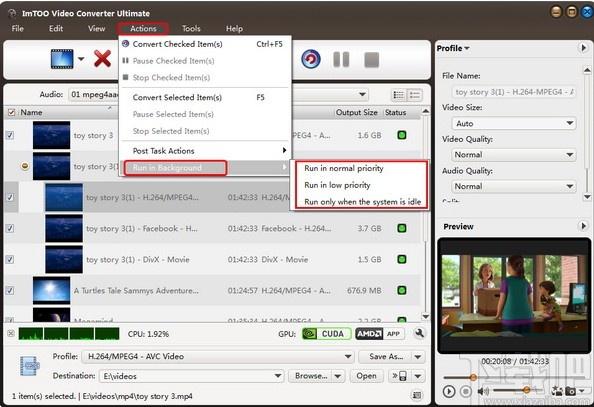Click the Add File filmstrip icon
The height and width of the screenshot is (407, 594).
point(62,59)
